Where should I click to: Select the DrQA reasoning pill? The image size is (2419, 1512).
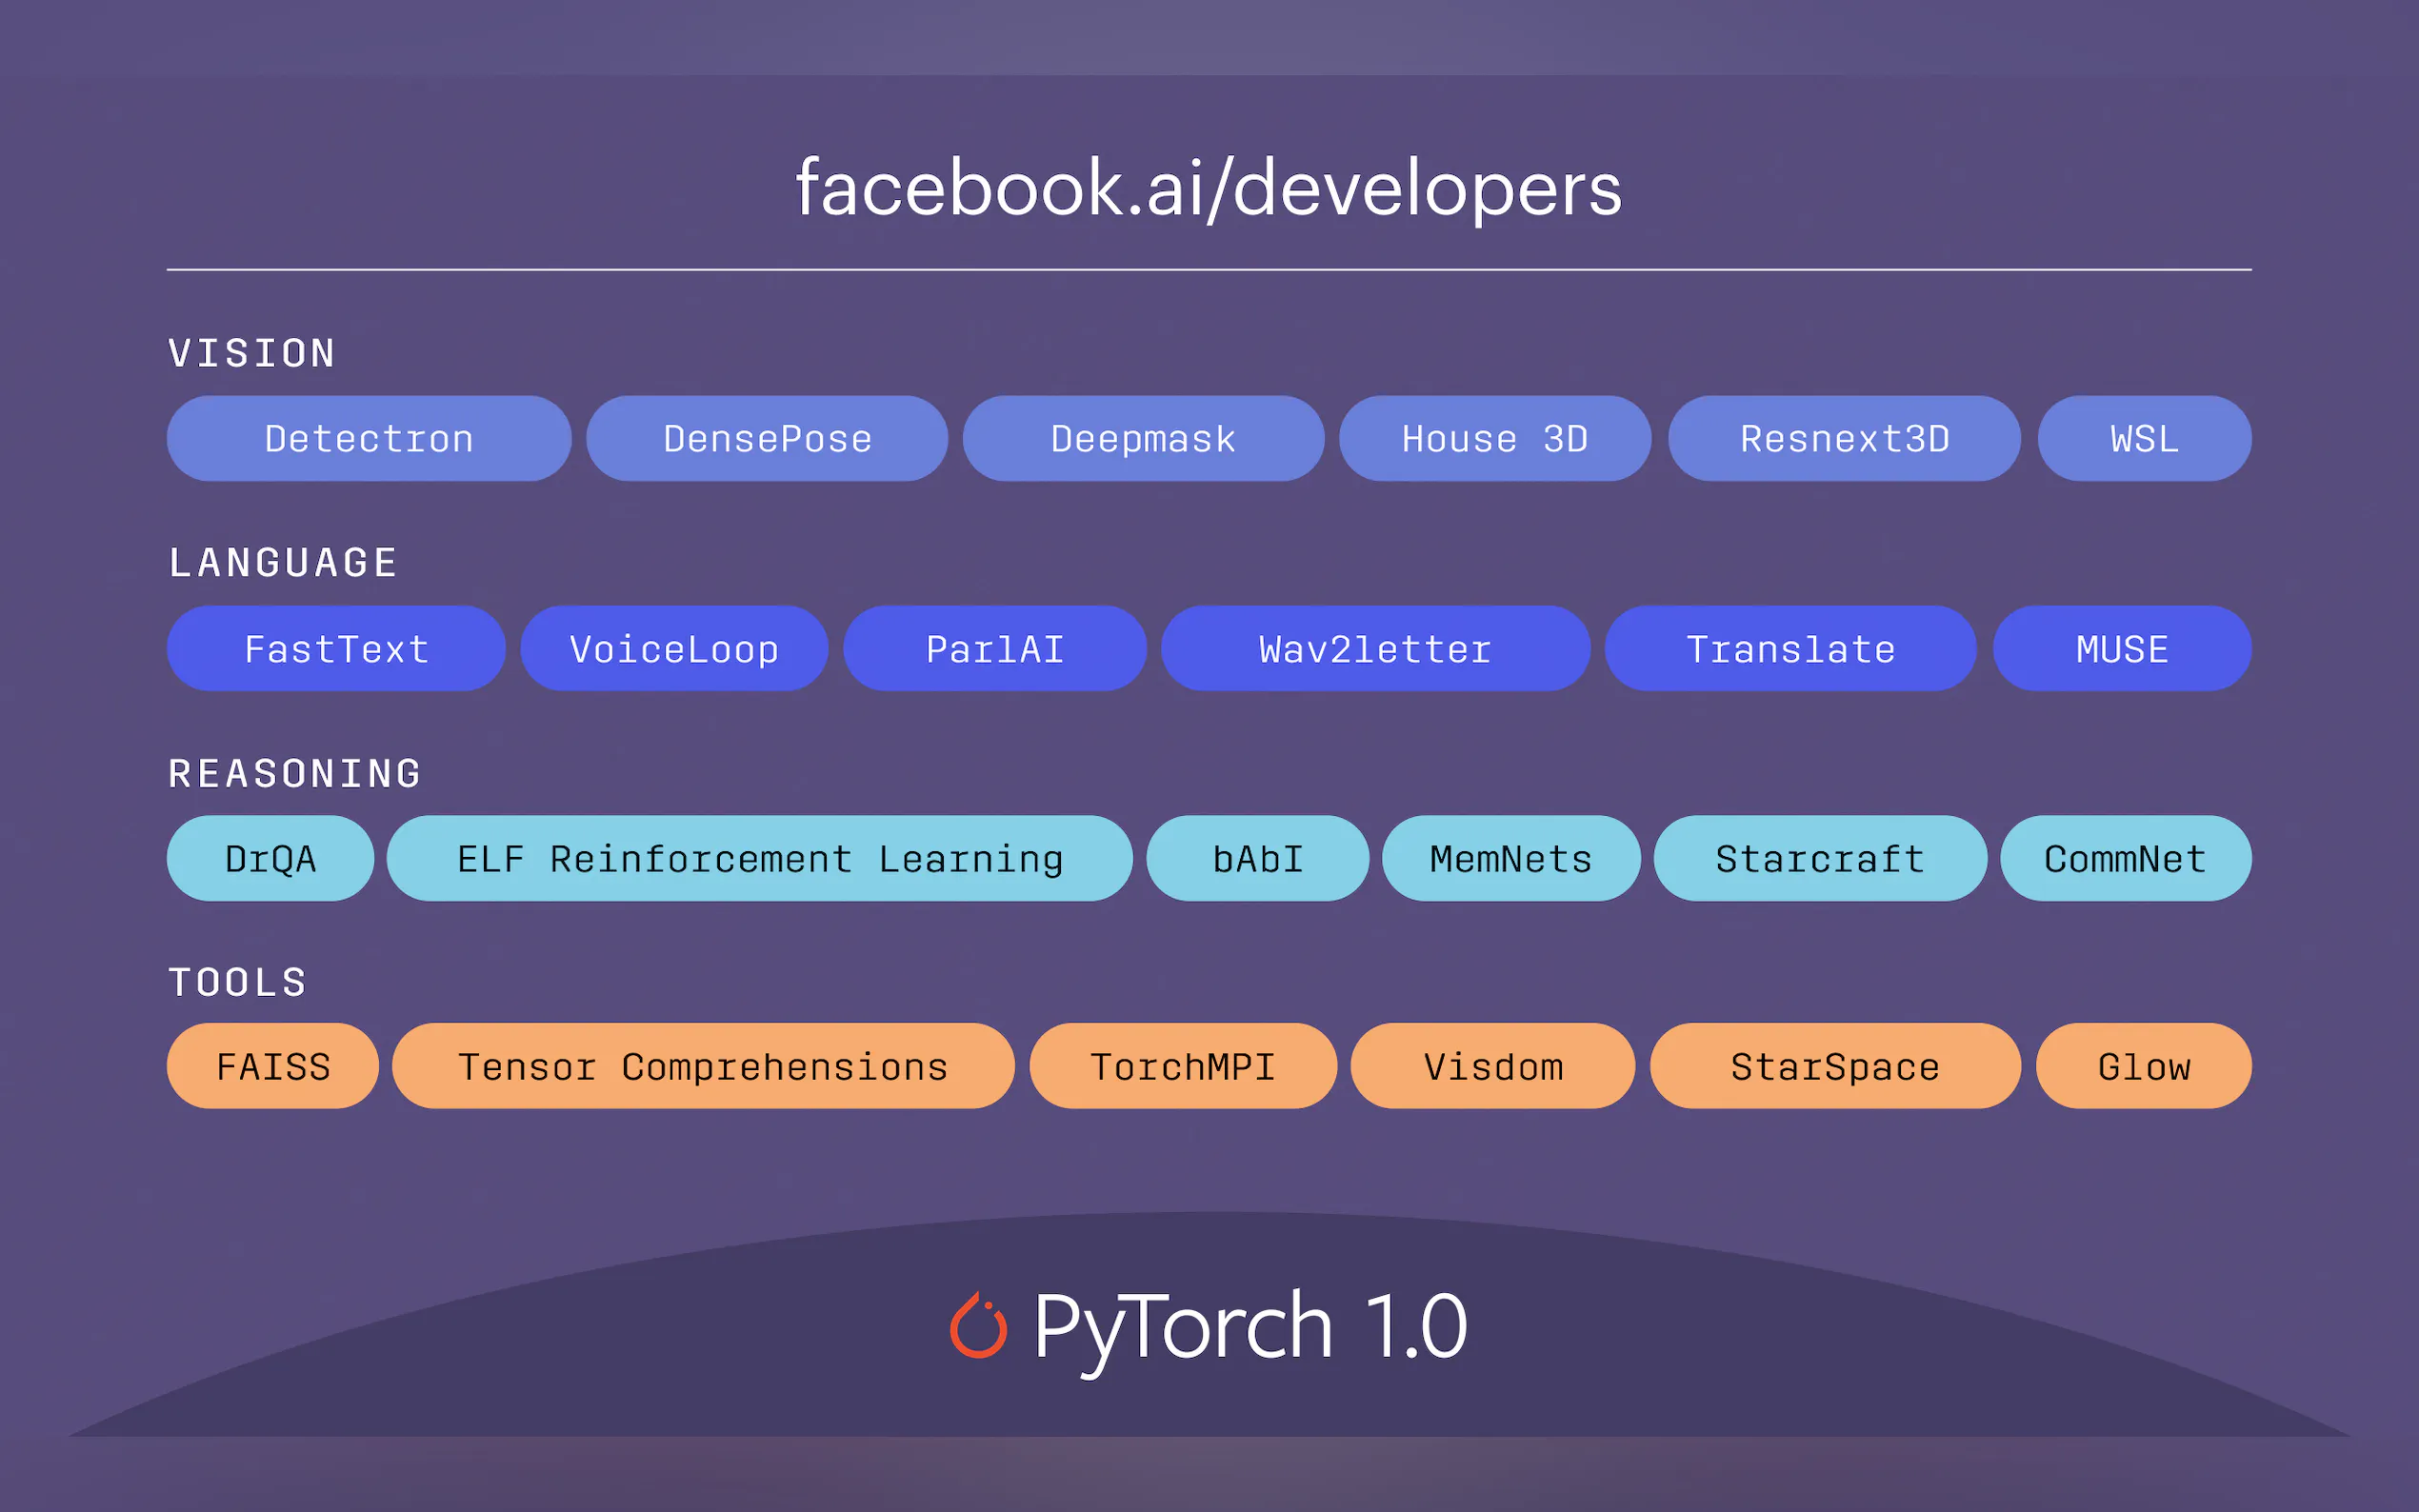tap(270, 858)
